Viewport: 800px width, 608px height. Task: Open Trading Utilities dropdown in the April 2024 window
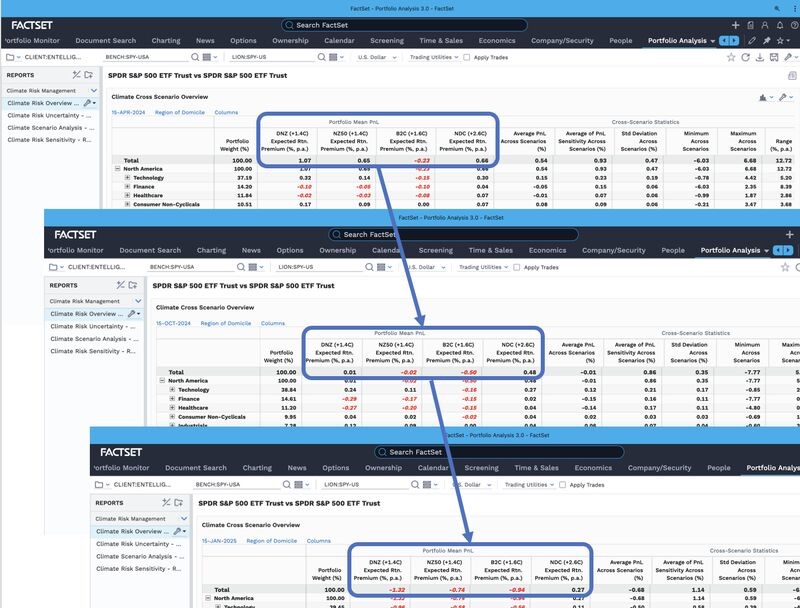[434, 57]
